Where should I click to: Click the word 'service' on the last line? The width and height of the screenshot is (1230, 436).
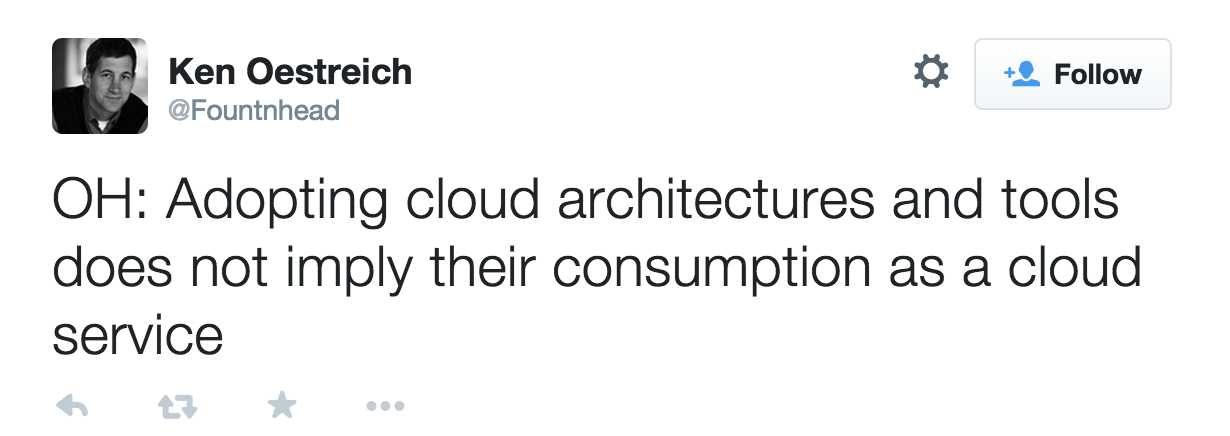pos(137,336)
